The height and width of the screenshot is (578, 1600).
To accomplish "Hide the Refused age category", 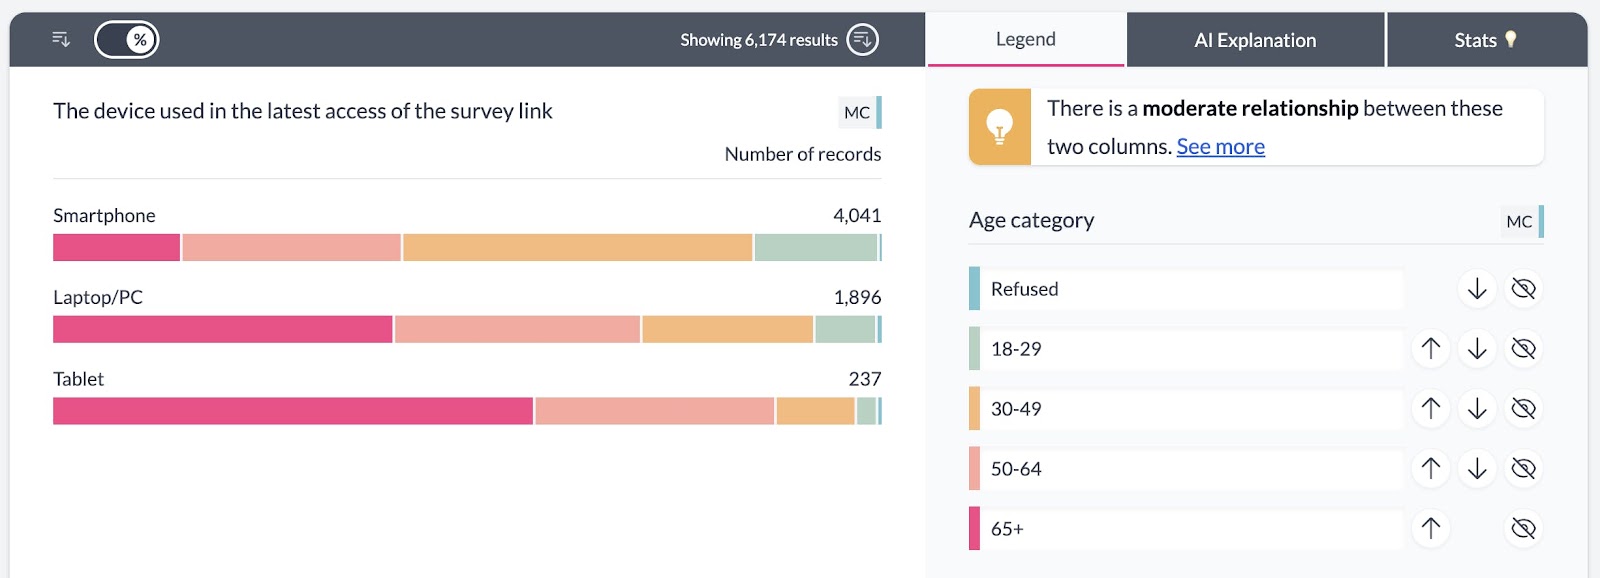I will [1523, 289].
